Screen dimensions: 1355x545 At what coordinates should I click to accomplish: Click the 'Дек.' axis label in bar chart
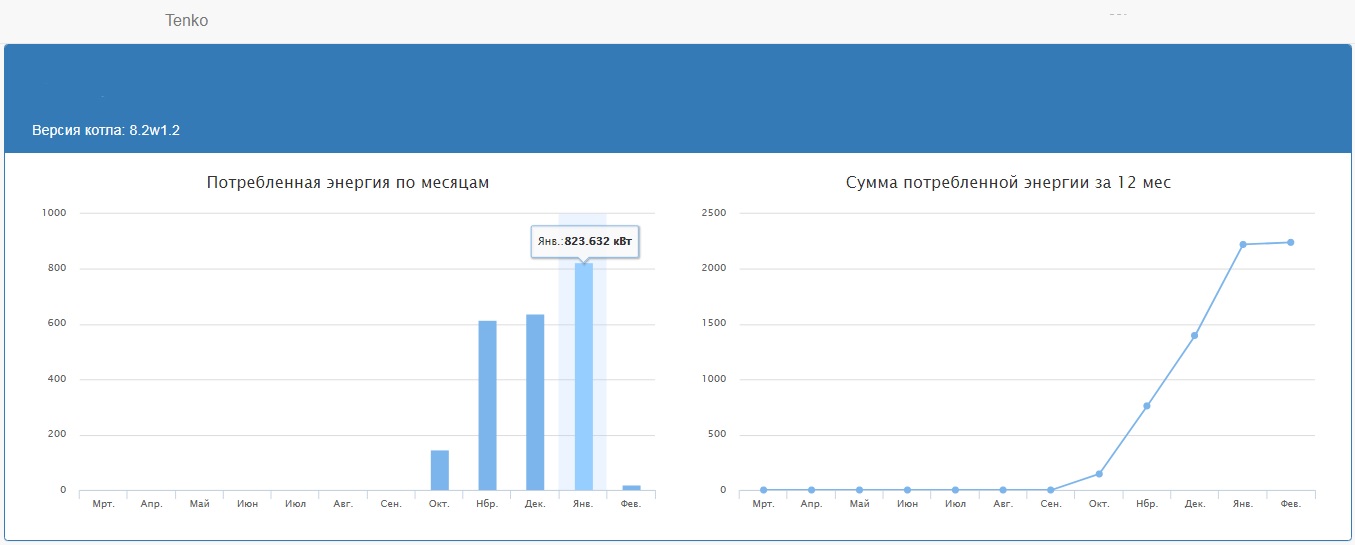click(535, 504)
